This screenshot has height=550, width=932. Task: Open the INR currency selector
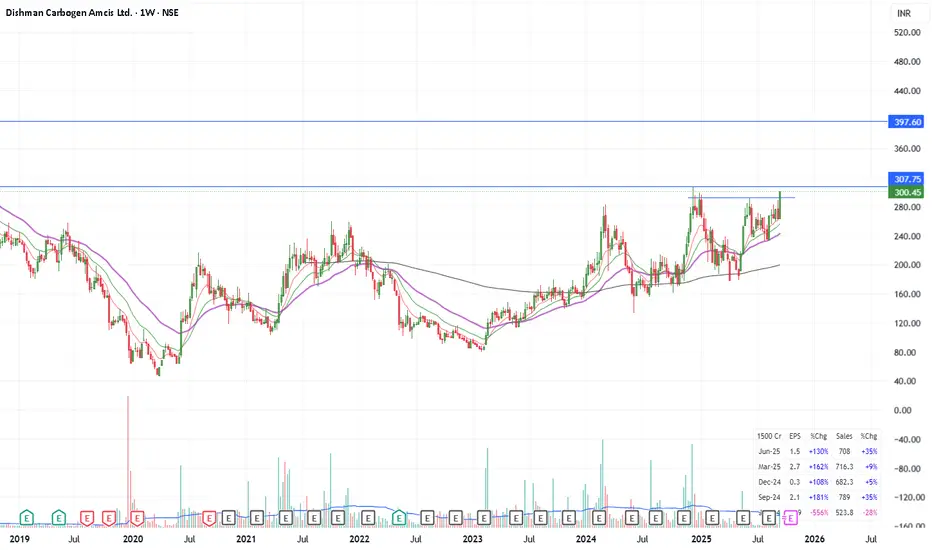point(904,13)
